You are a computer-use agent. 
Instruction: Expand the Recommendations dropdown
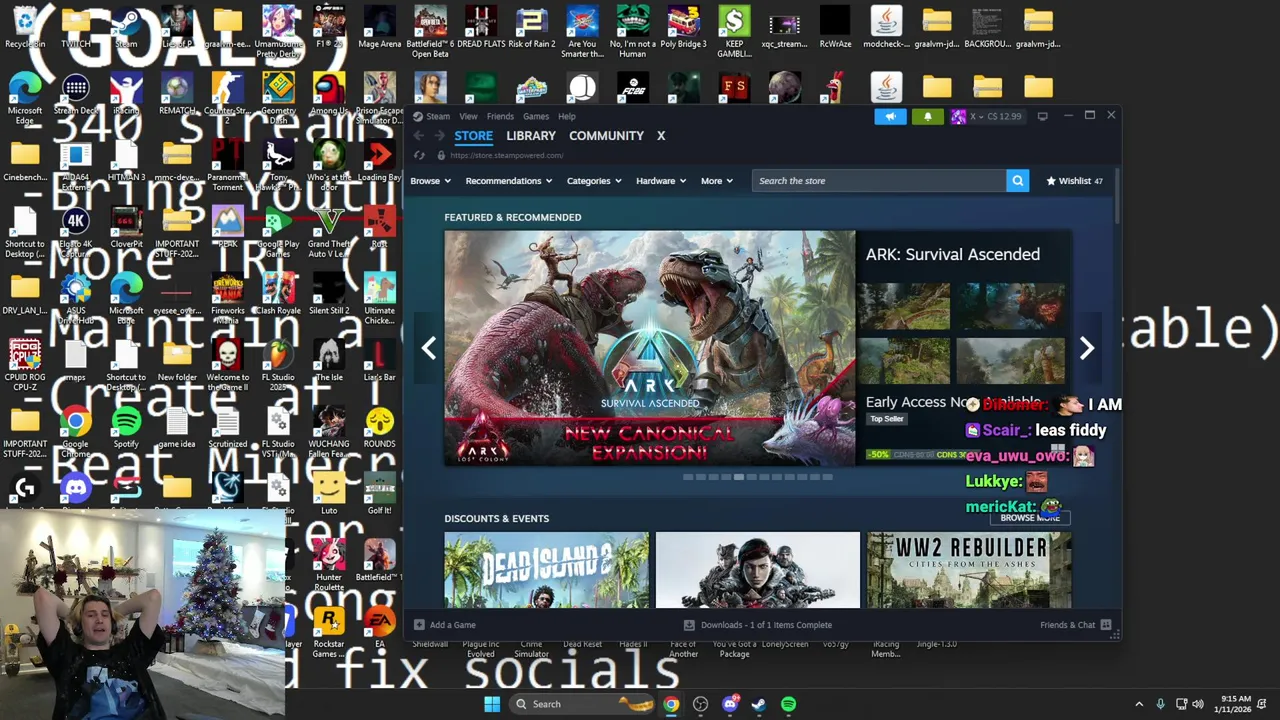point(509,181)
